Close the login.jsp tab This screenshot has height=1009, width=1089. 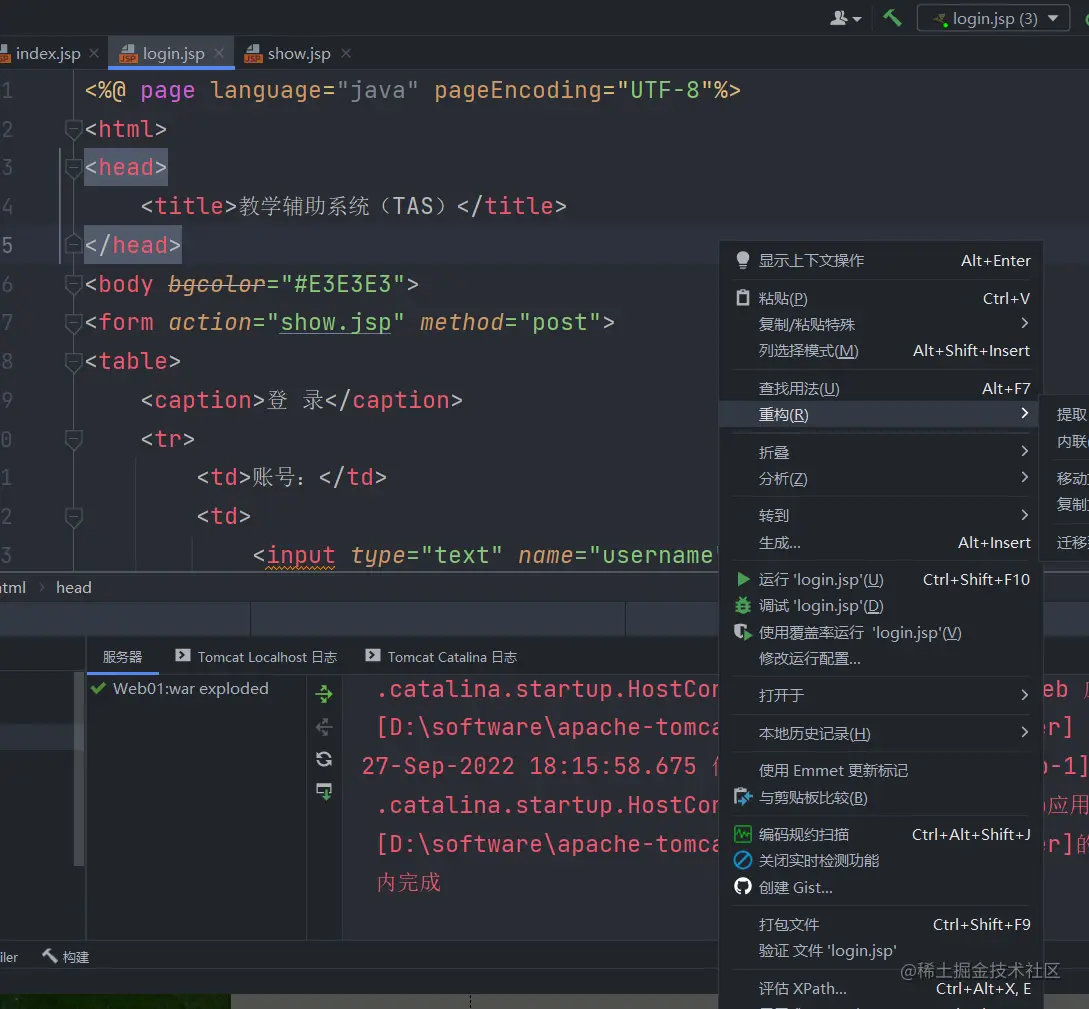point(219,53)
